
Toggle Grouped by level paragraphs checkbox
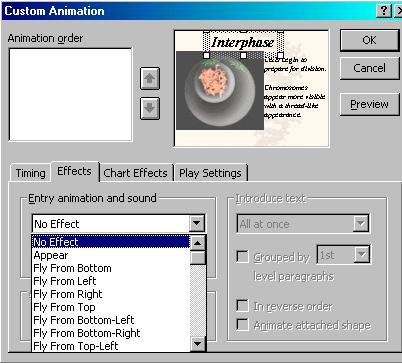(x=242, y=257)
